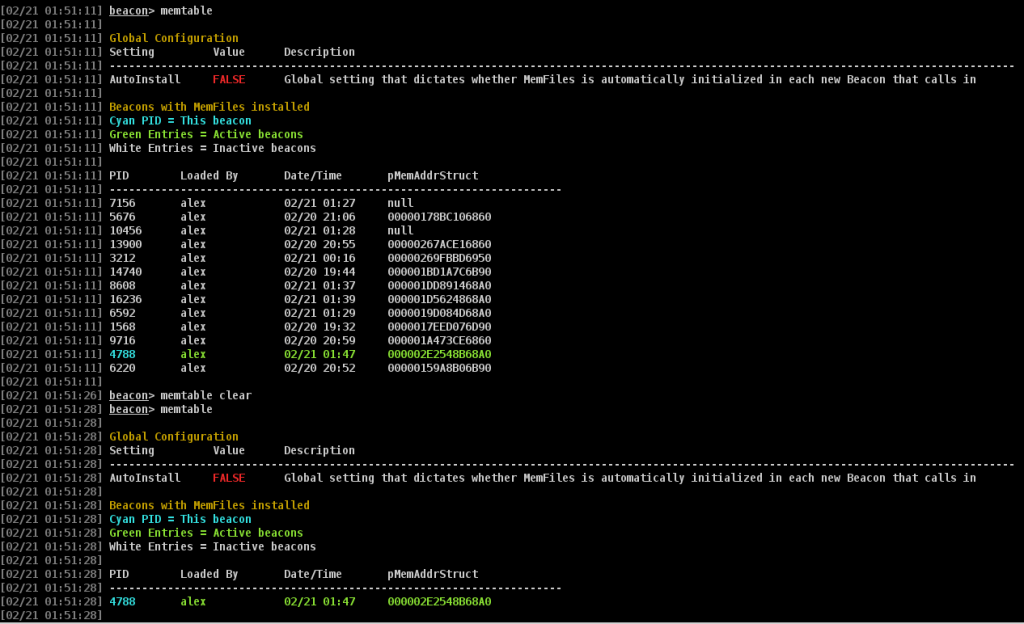Click address 00000159A8B06B90
Screen dimensions: 1024x624
440,368
